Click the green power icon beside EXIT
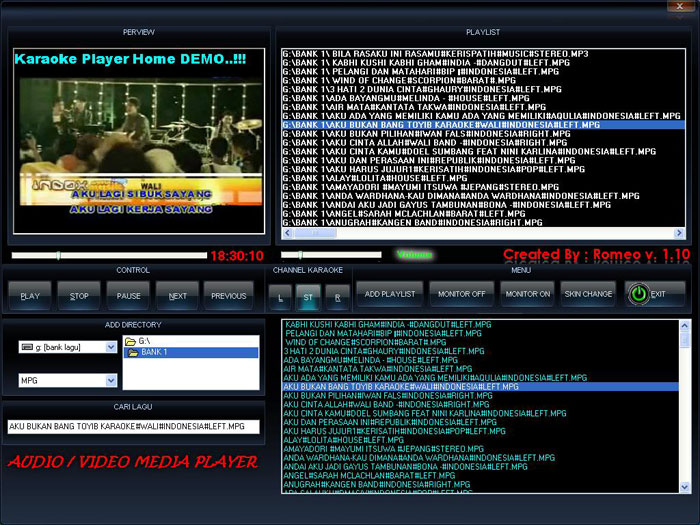The height and width of the screenshot is (525, 700). coord(638,294)
